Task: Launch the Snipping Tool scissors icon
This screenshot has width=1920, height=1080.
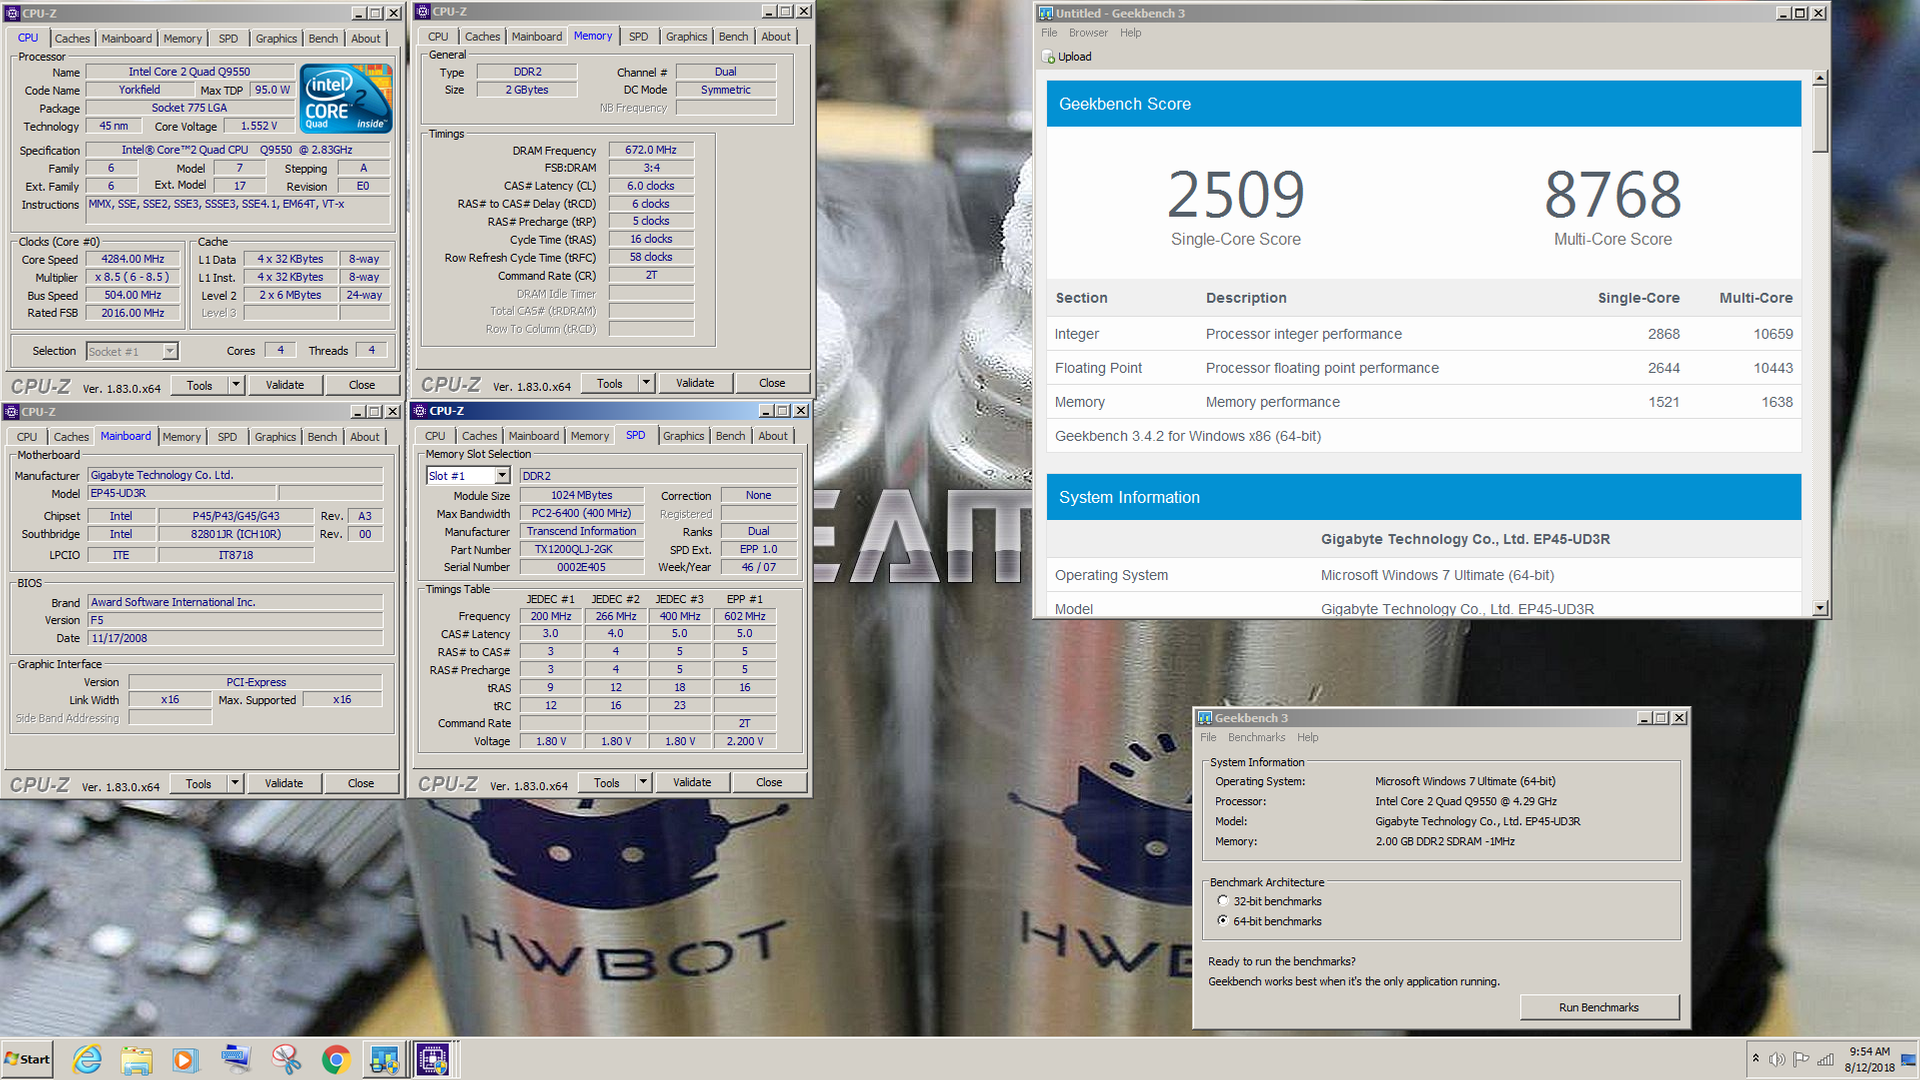Action: pos(286,1059)
